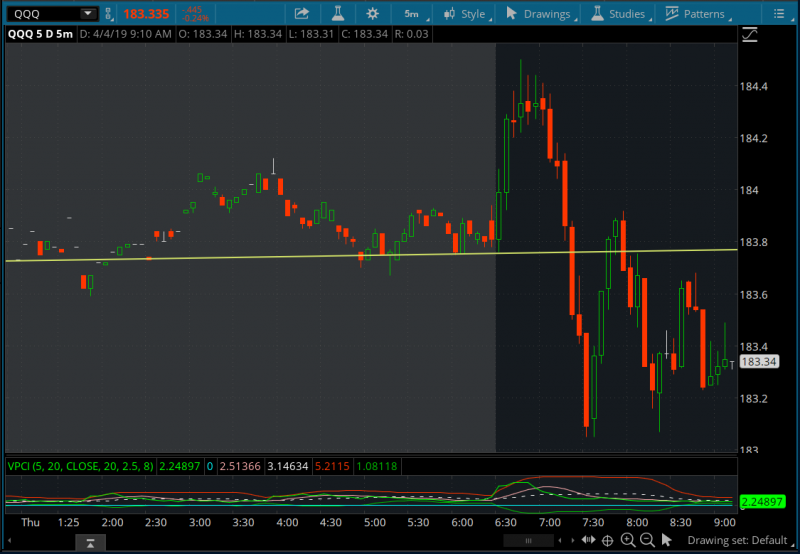The height and width of the screenshot is (554, 800).
Task: Click the Studies button
Action: pos(618,14)
